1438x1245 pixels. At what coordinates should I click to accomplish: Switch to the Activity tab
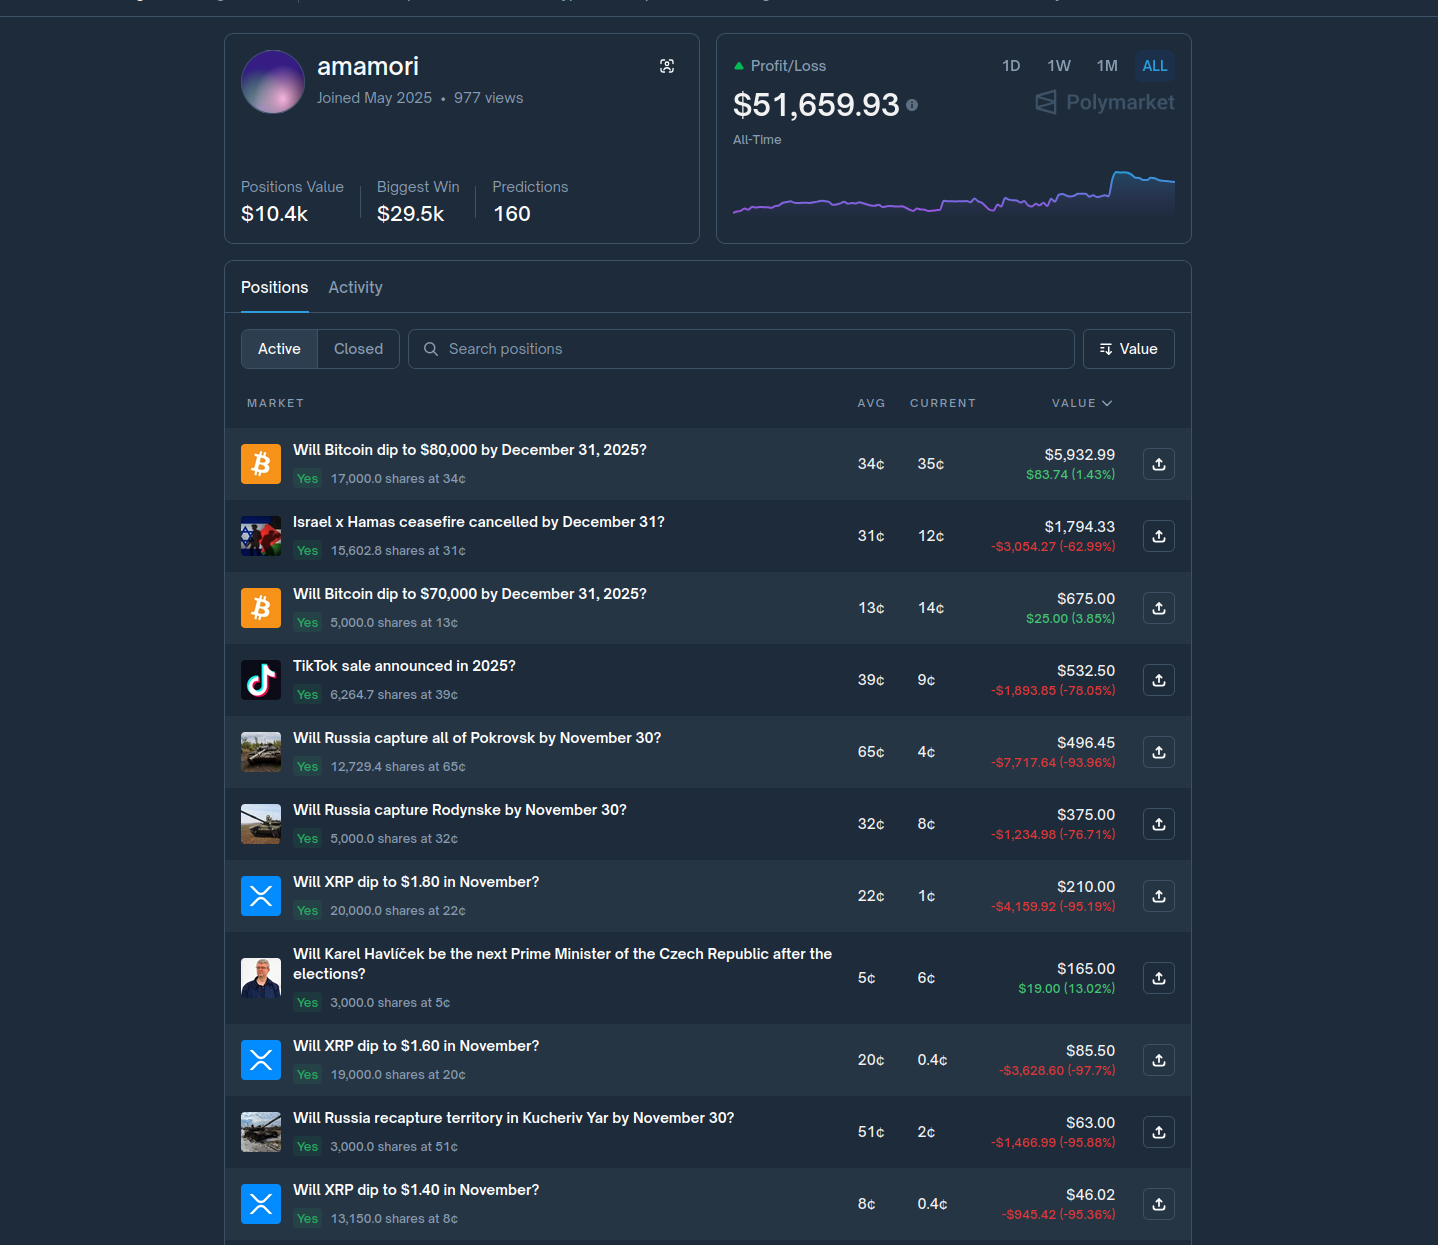tap(356, 288)
